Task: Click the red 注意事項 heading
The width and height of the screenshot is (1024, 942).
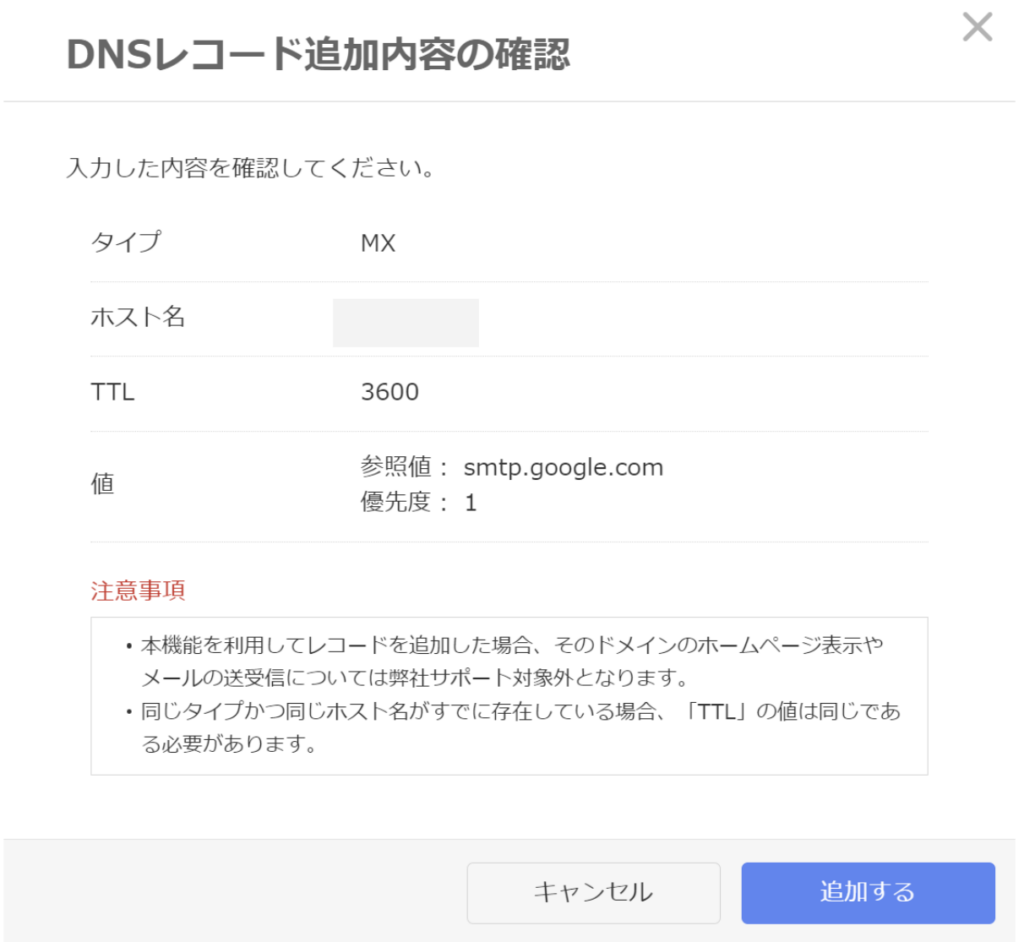Action: pos(138,591)
